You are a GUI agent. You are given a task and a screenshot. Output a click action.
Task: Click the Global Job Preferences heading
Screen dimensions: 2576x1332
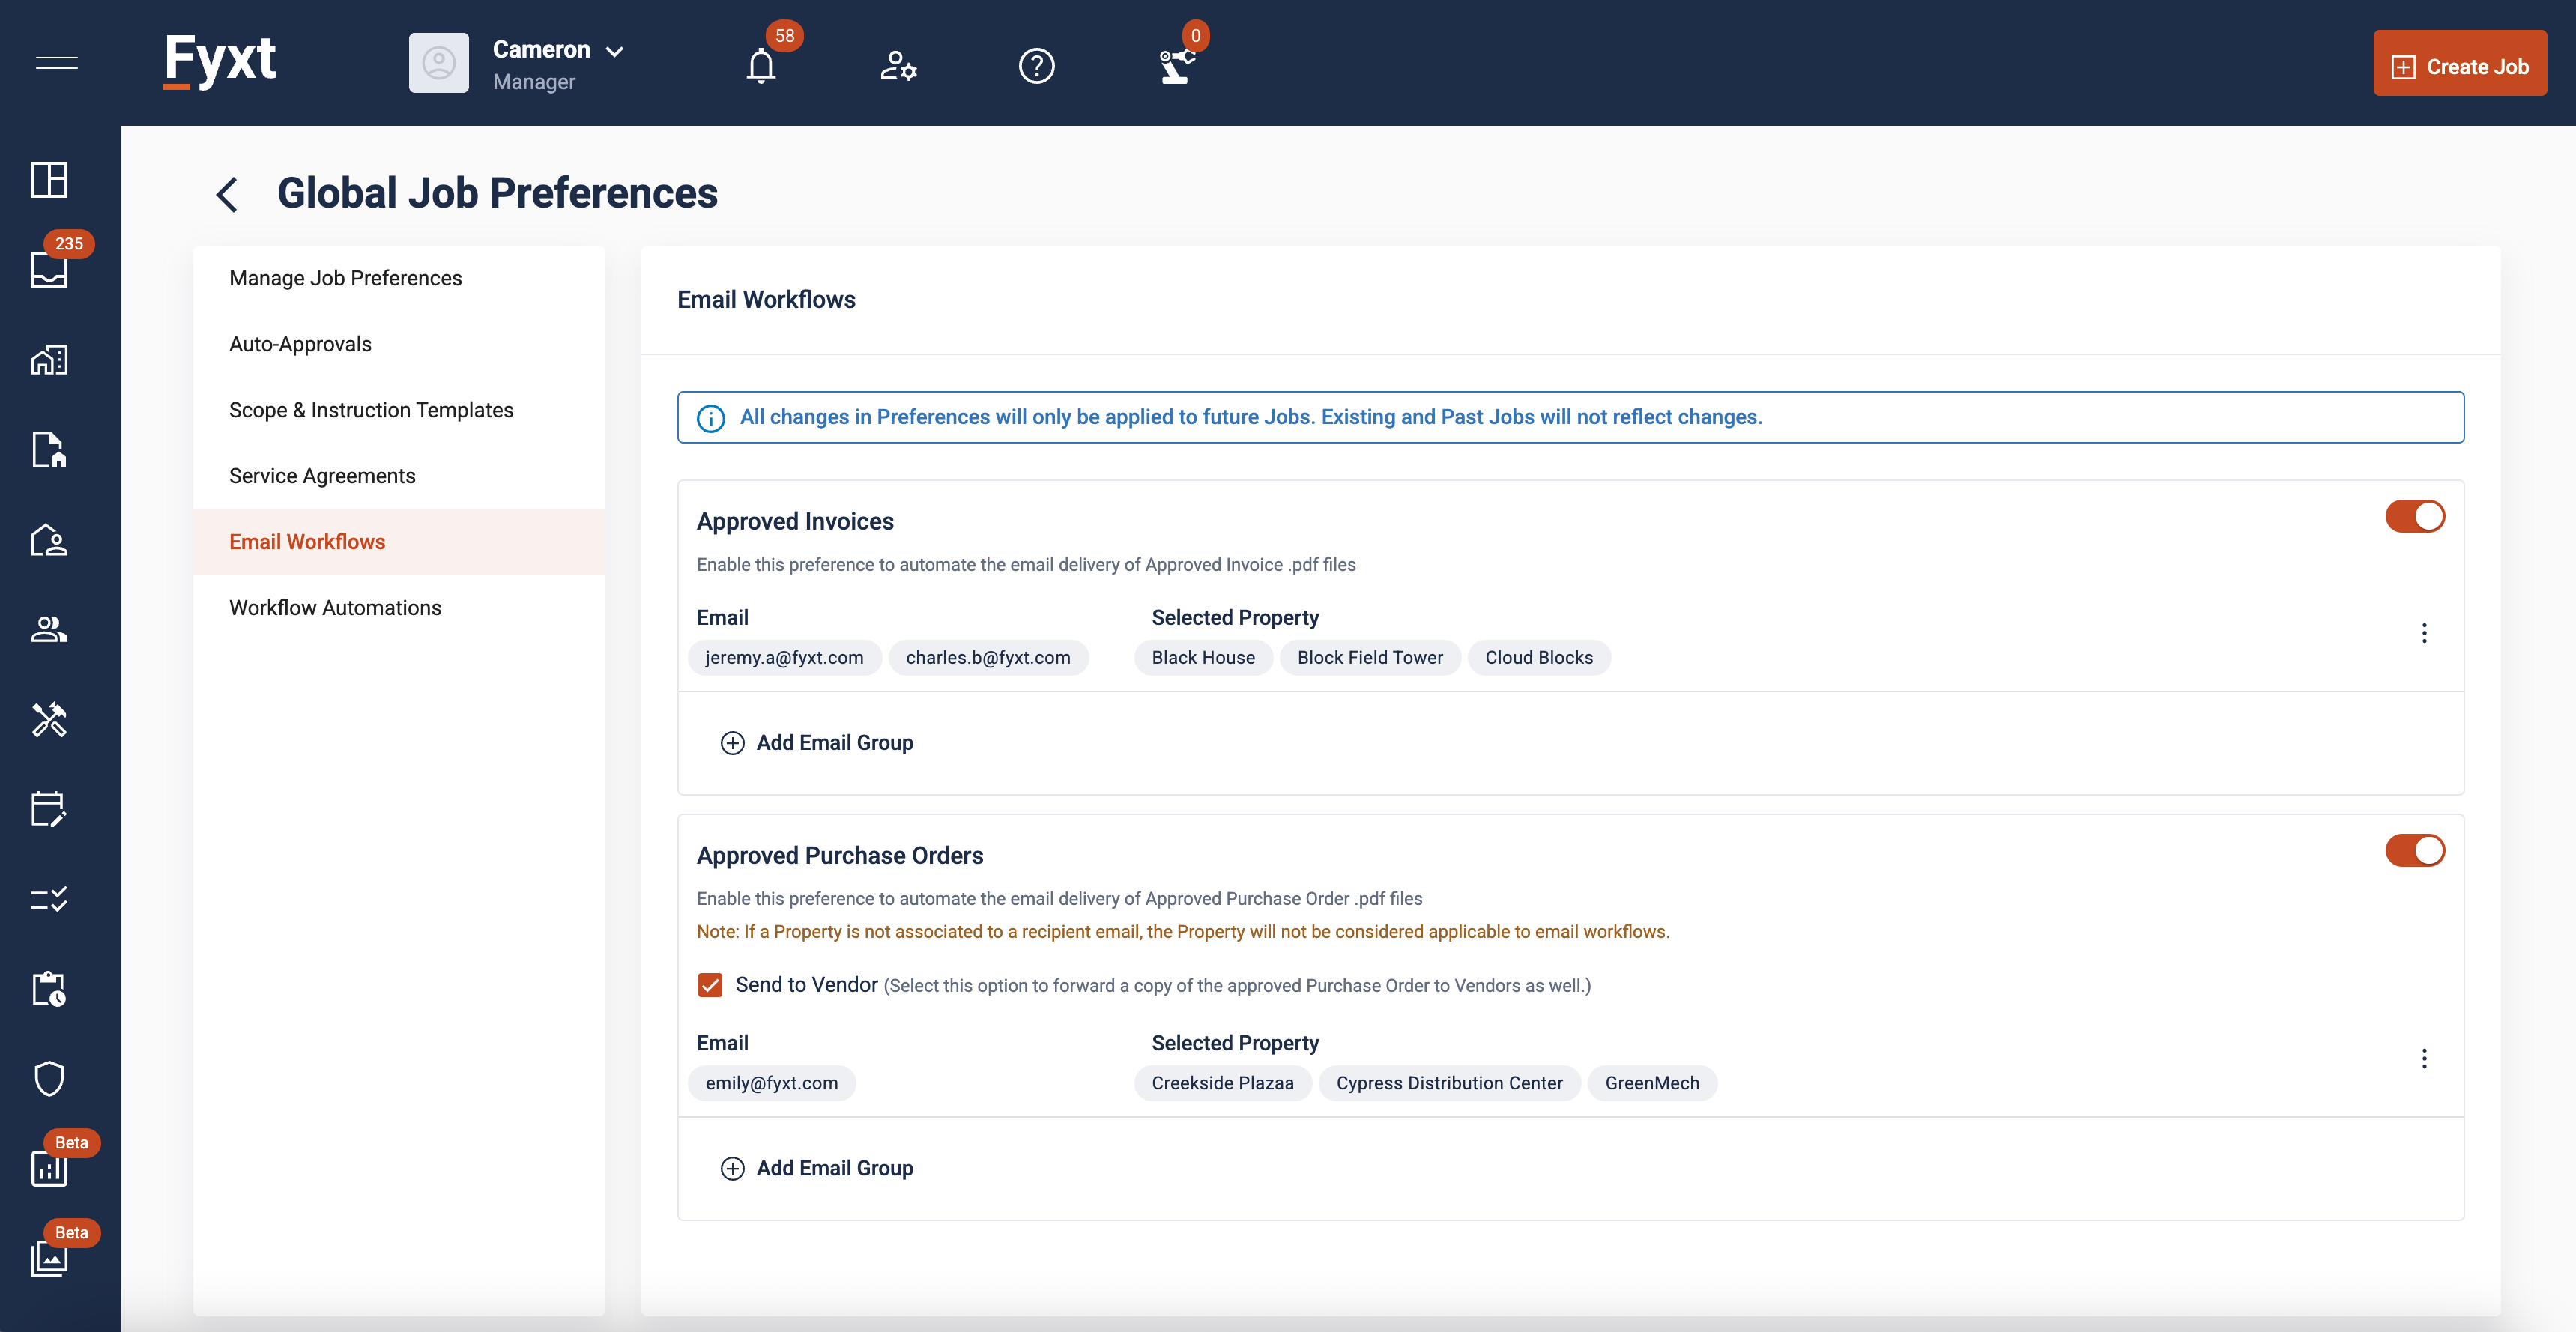[497, 193]
